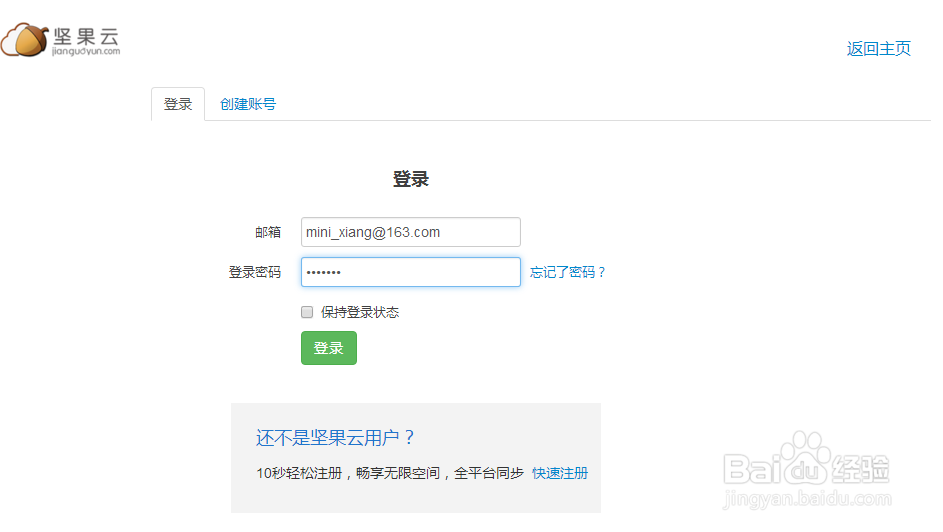Open the 返回主页 link
This screenshot has height=532, width=943.
point(878,49)
